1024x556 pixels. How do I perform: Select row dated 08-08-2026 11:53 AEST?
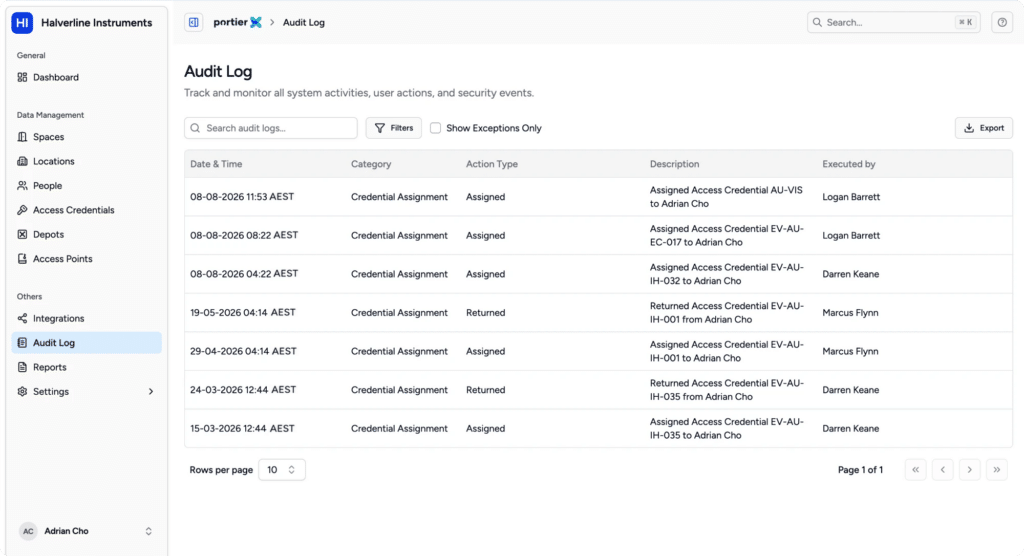(598, 197)
